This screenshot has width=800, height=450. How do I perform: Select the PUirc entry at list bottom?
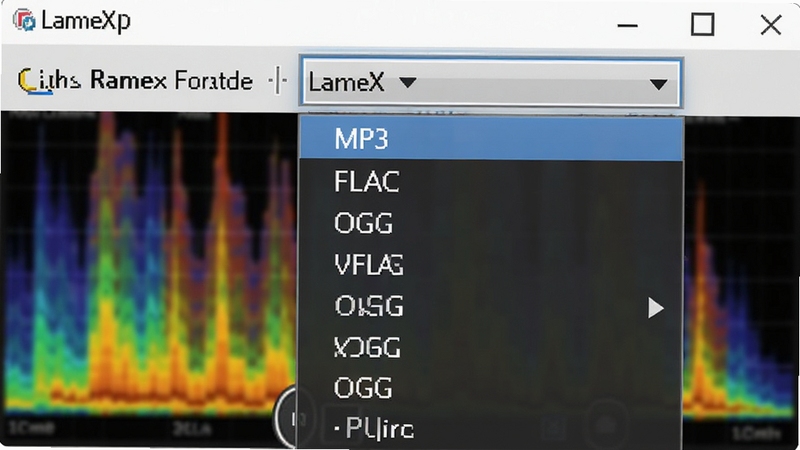(491, 429)
